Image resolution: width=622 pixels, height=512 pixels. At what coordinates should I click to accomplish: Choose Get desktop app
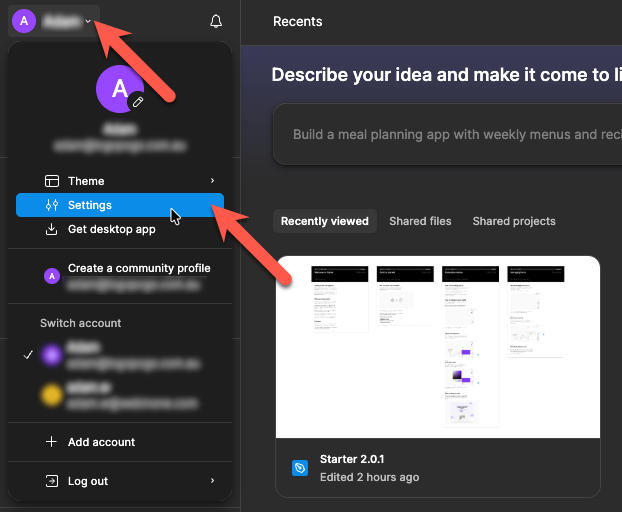(120, 229)
